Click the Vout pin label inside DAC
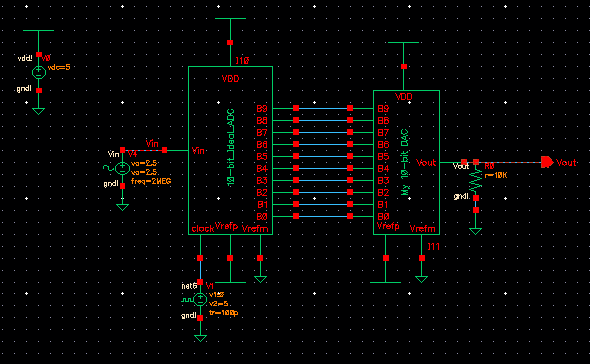 426,162
